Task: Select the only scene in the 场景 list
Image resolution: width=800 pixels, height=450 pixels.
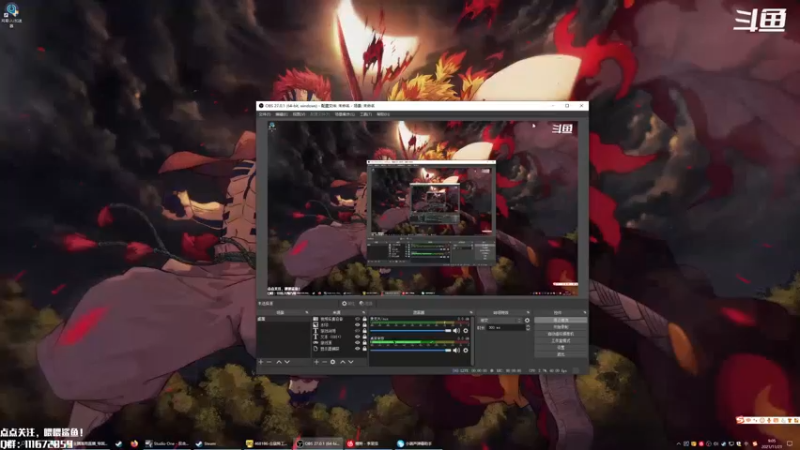Action: click(283, 319)
